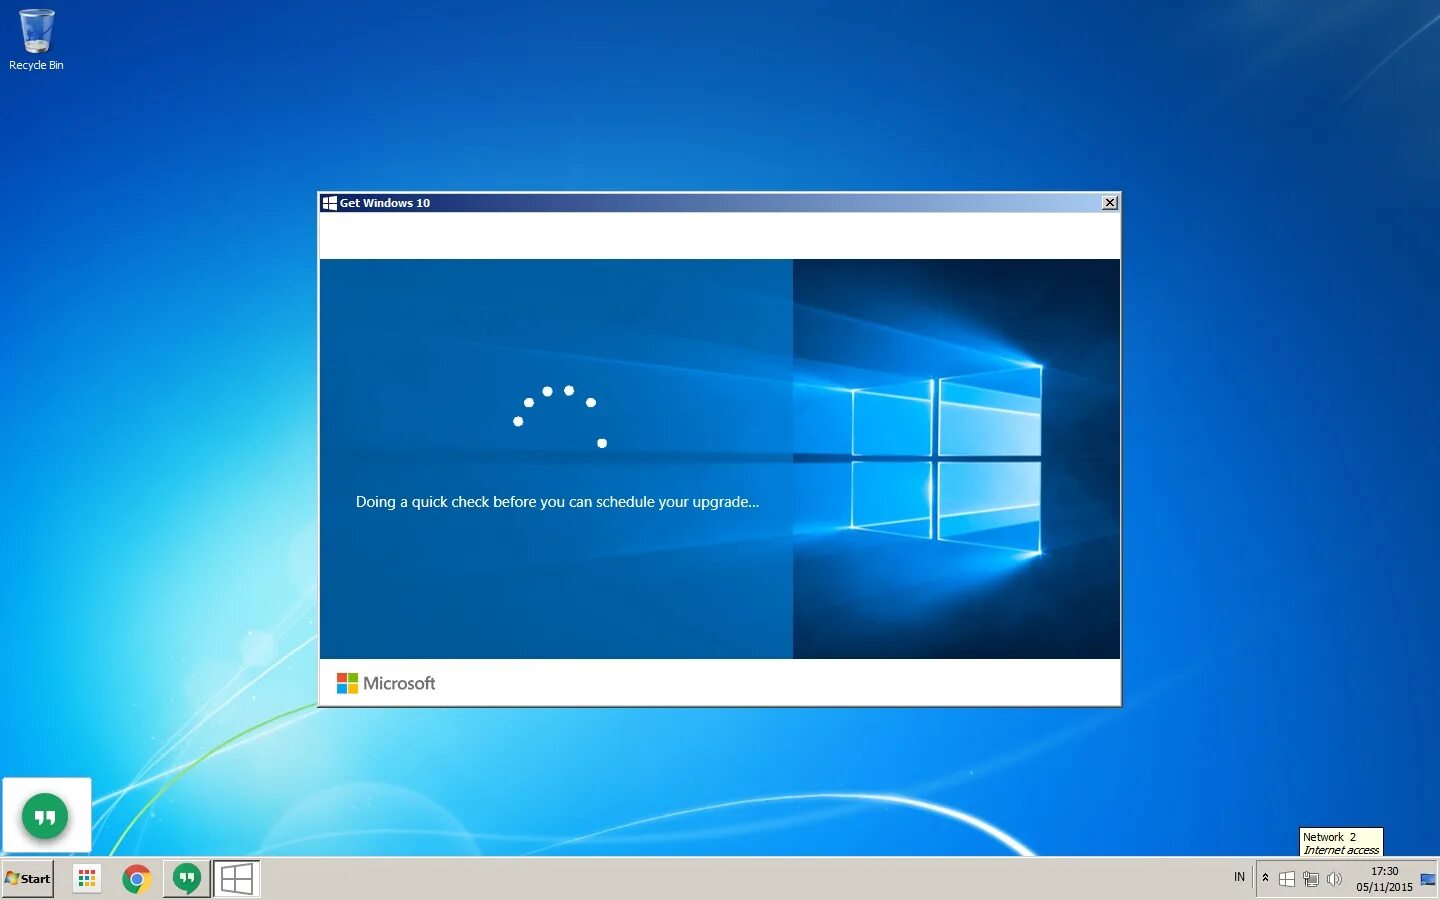Screen dimensions: 1440x900
Task: Open Hangouts from the taskbar
Action: tap(186, 879)
